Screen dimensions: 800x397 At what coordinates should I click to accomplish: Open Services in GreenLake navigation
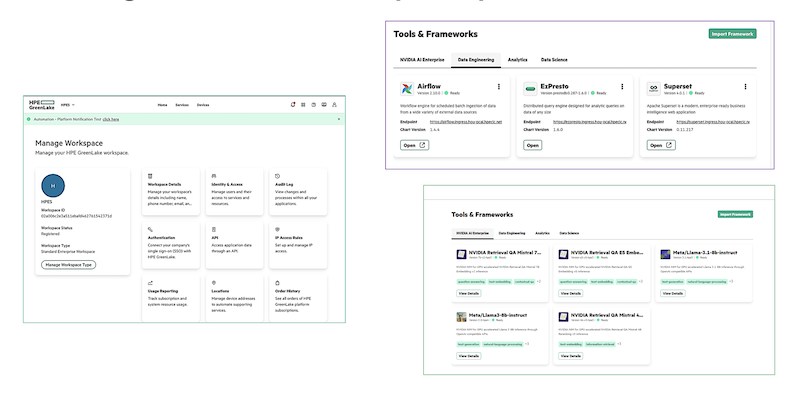[x=182, y=105]
